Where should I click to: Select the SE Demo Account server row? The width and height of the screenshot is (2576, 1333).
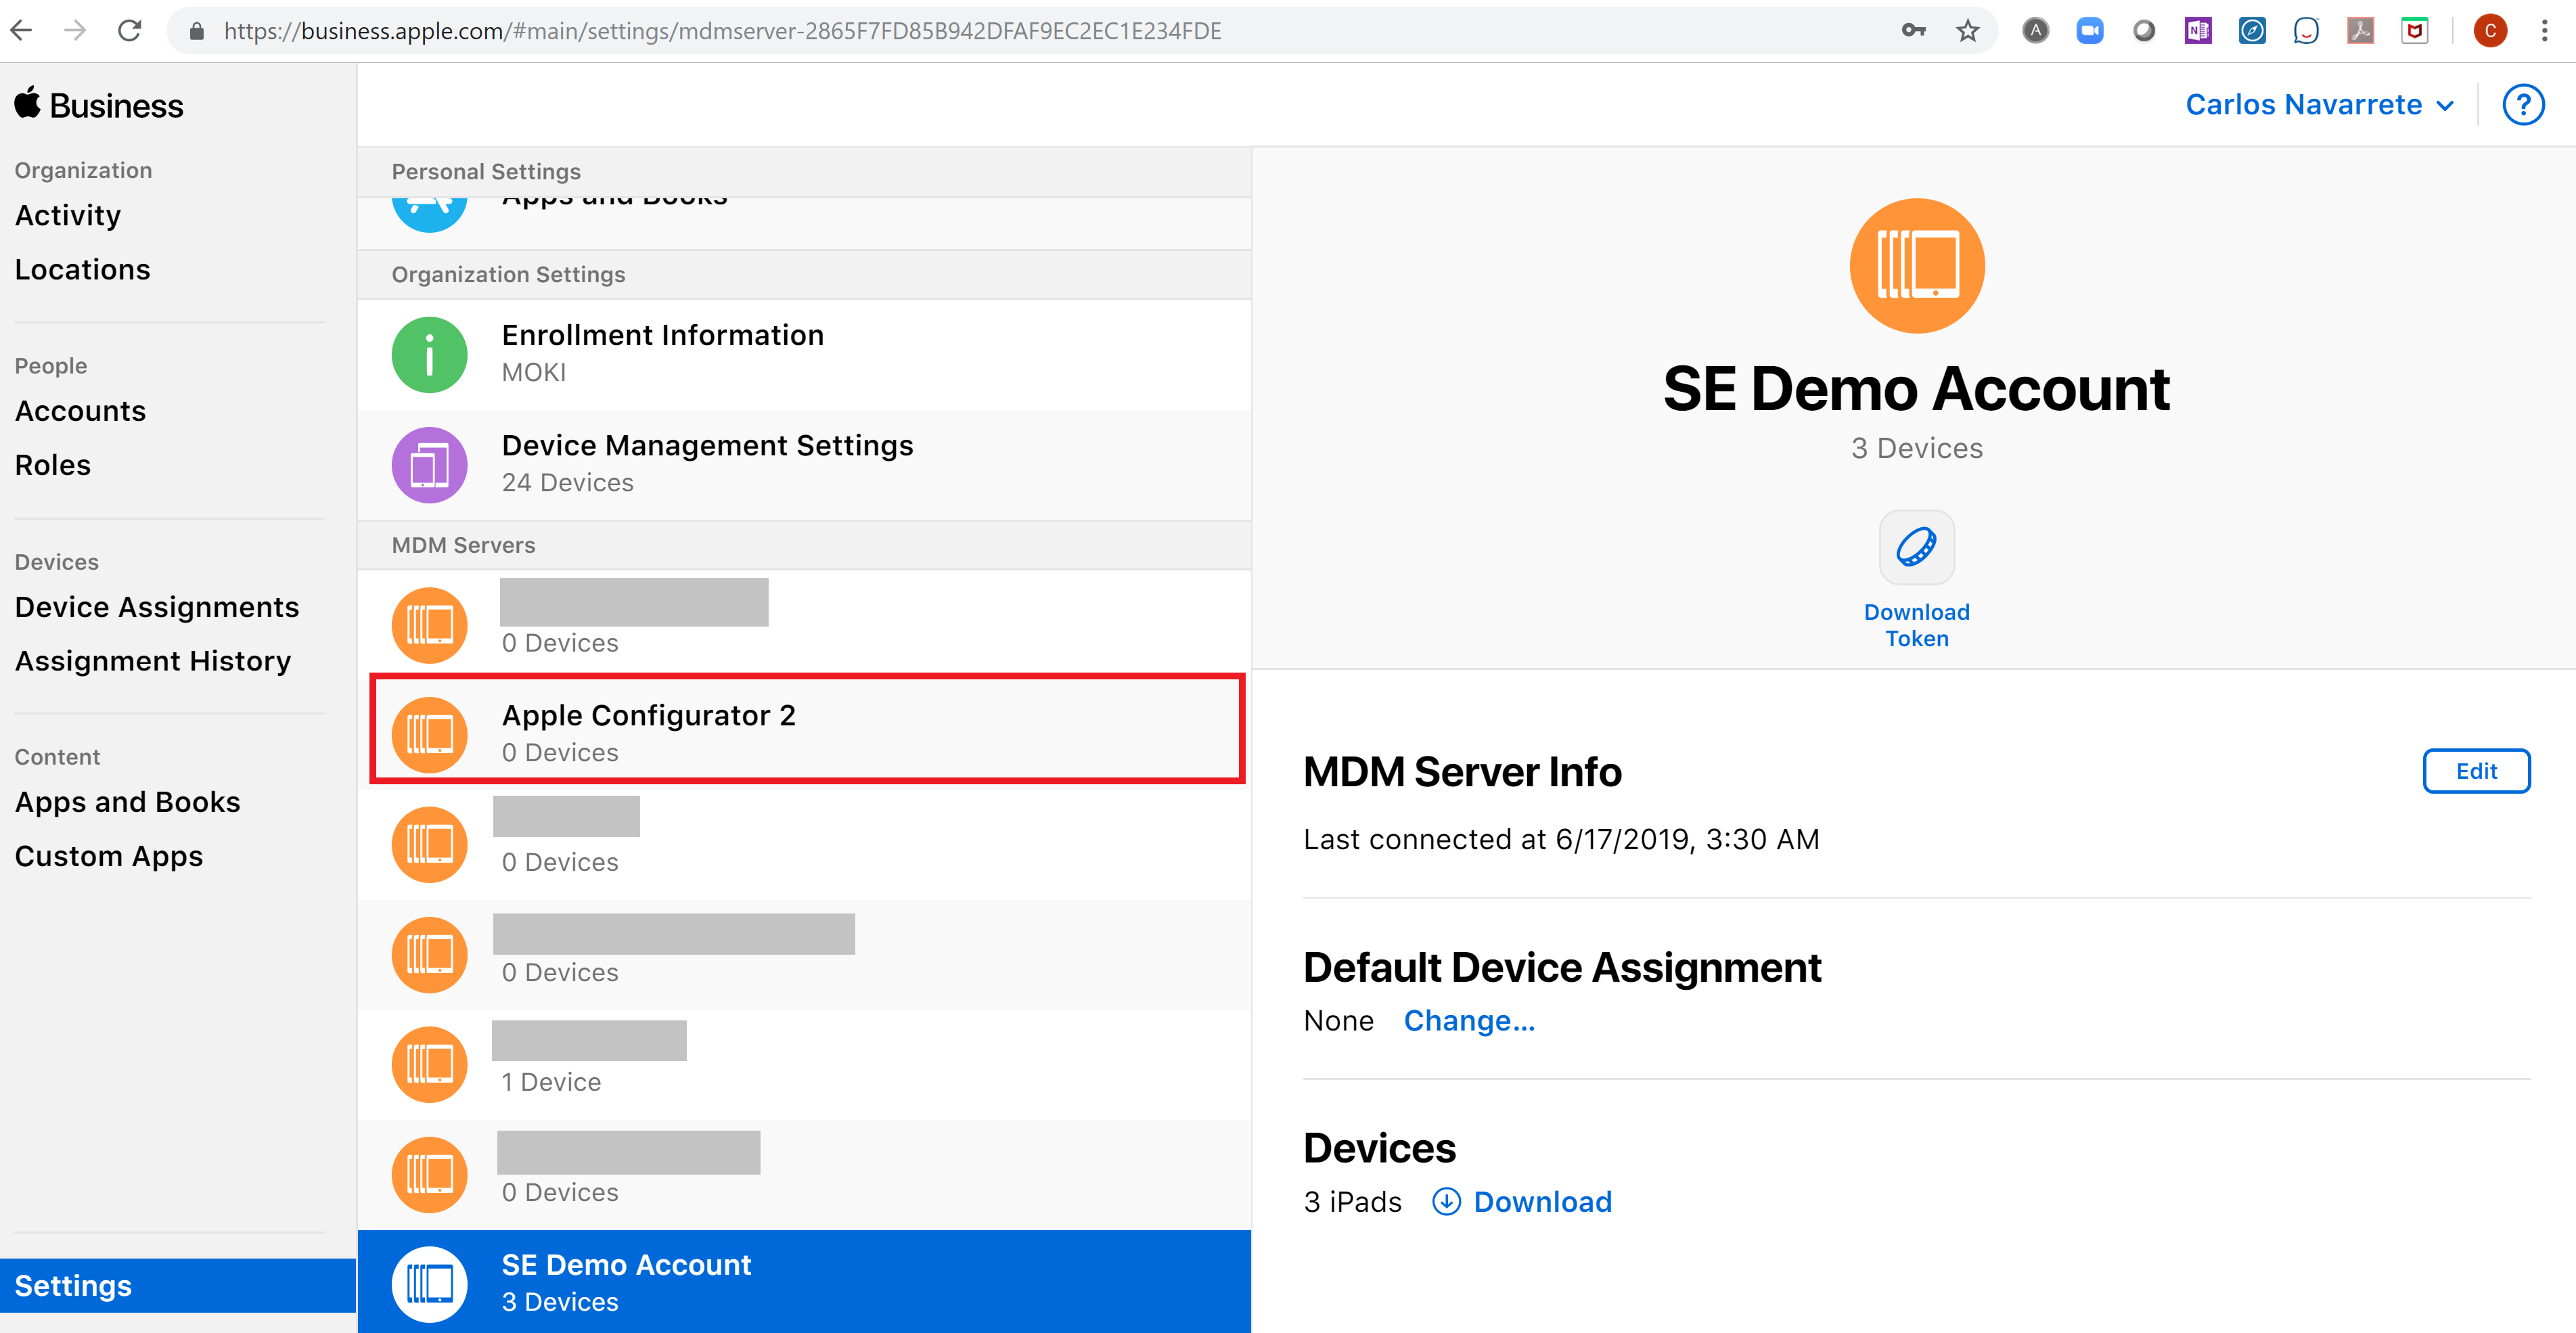click(804, 1282)
